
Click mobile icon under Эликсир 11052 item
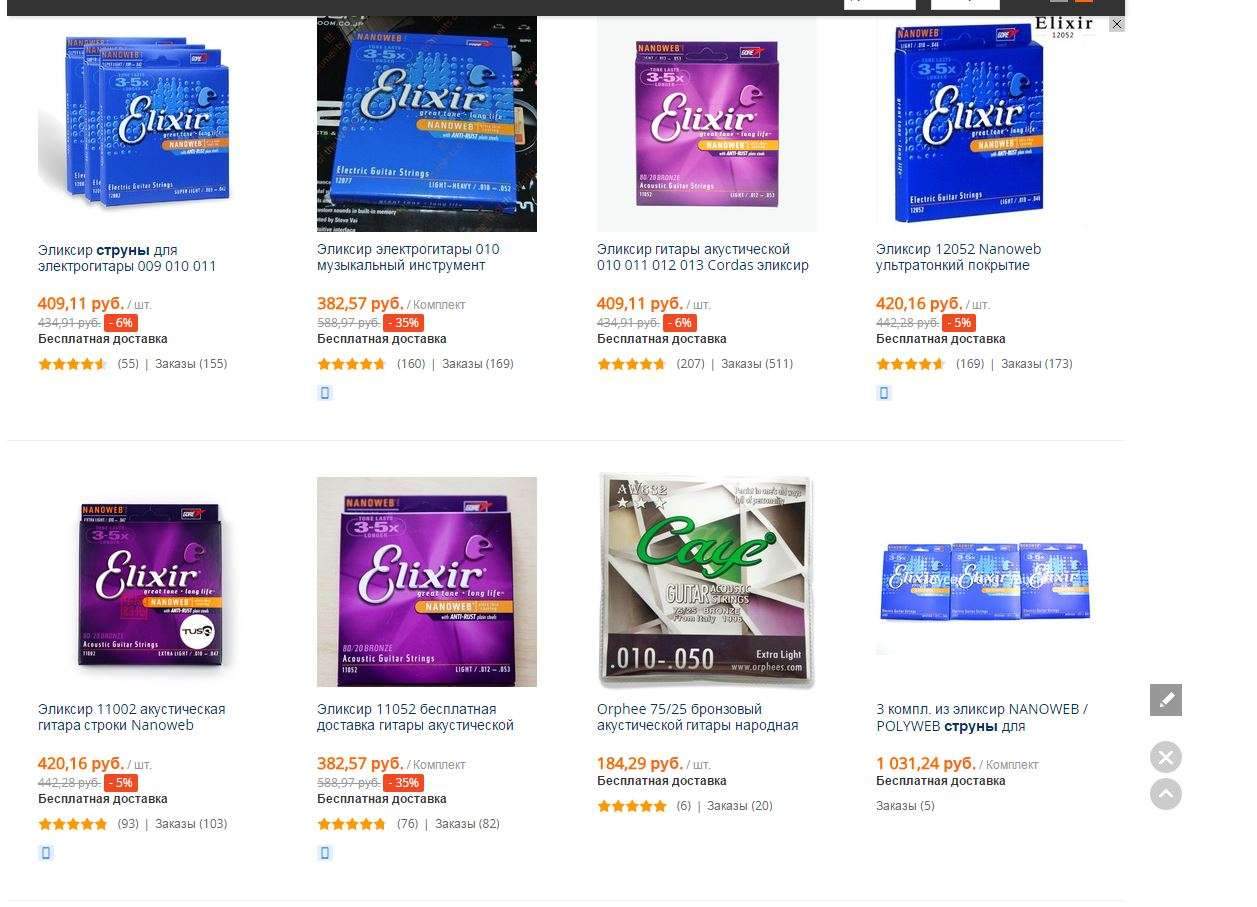click(x=325, y=853)
